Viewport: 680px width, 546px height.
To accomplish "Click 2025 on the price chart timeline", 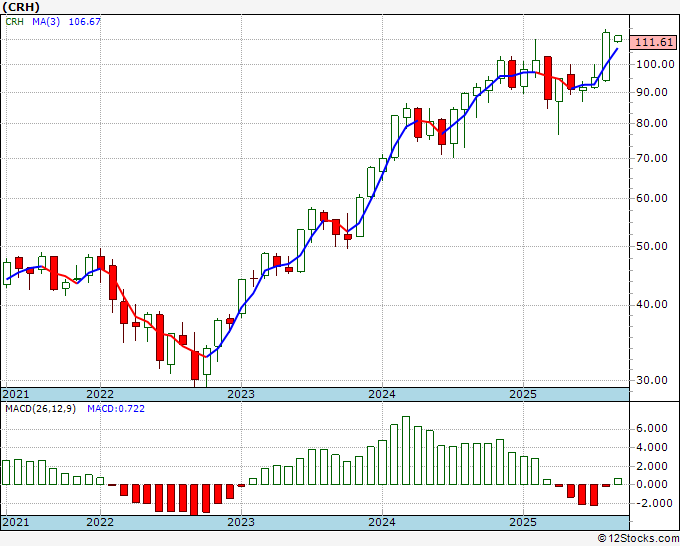I will [x=523, y=394].
